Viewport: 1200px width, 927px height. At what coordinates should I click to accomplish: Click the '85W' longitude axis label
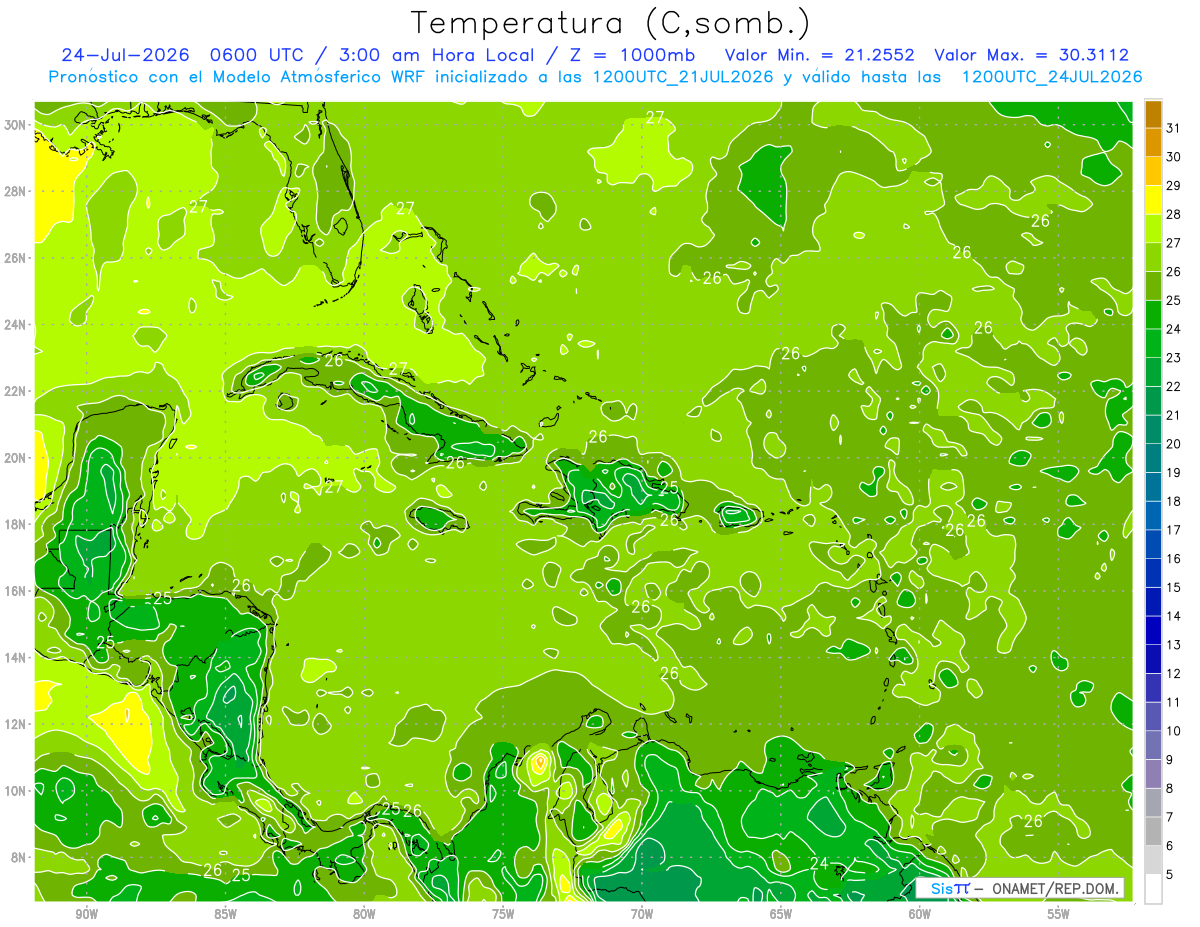[225, 914]
